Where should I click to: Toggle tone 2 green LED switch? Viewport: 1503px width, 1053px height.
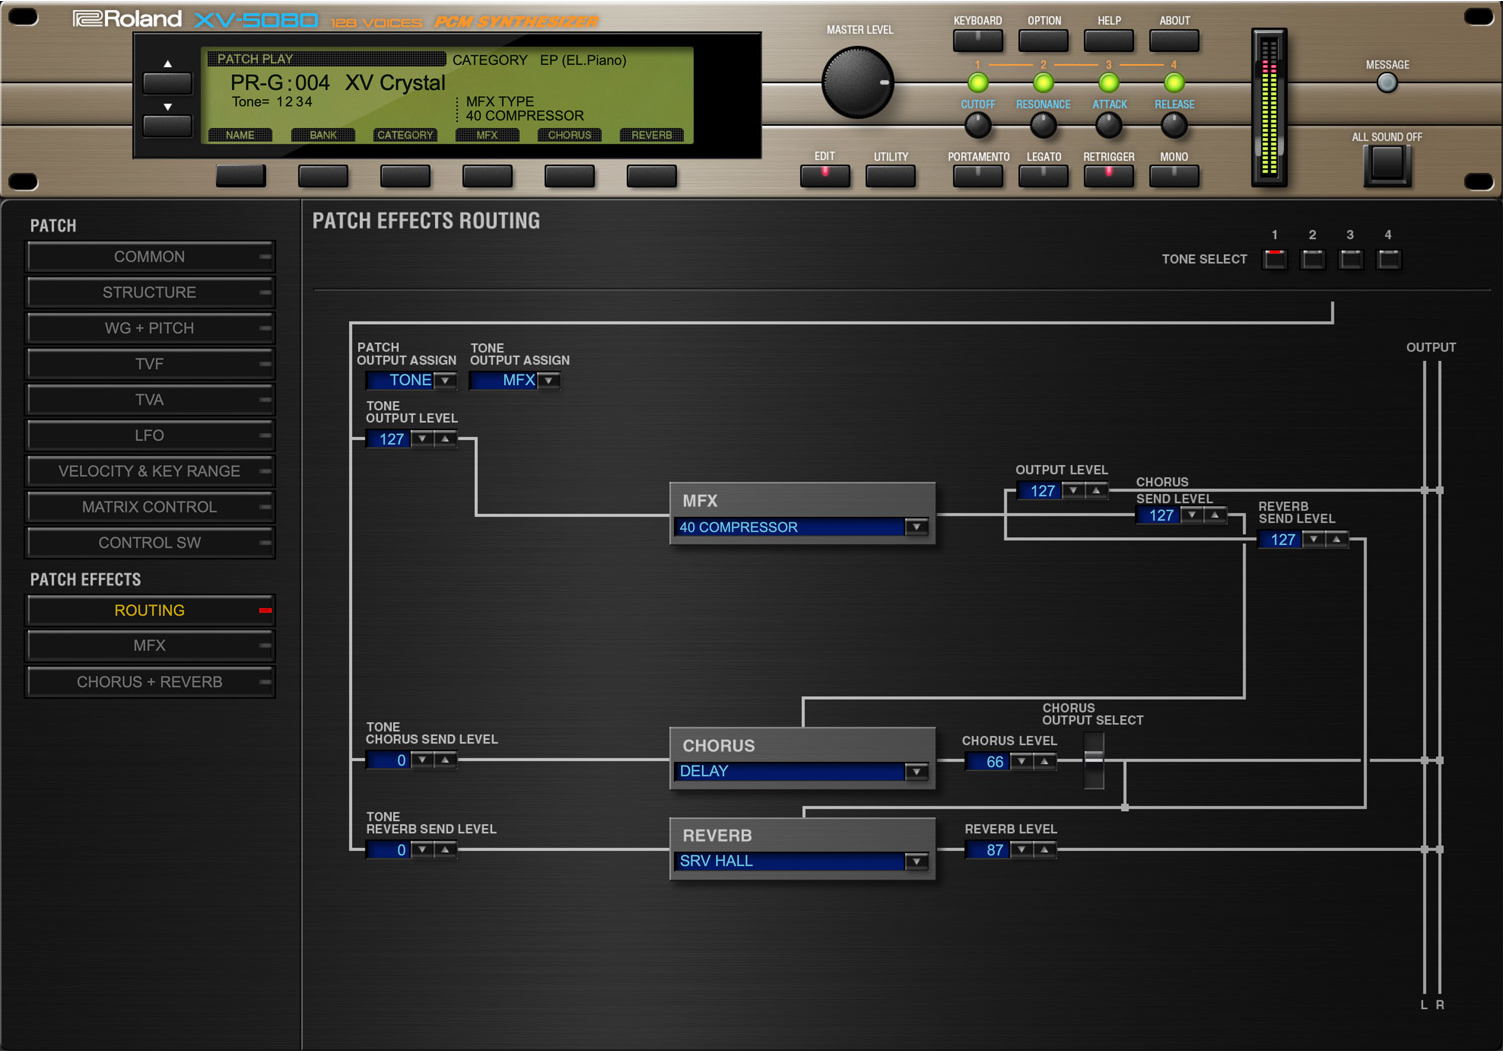coord(1043,83)
